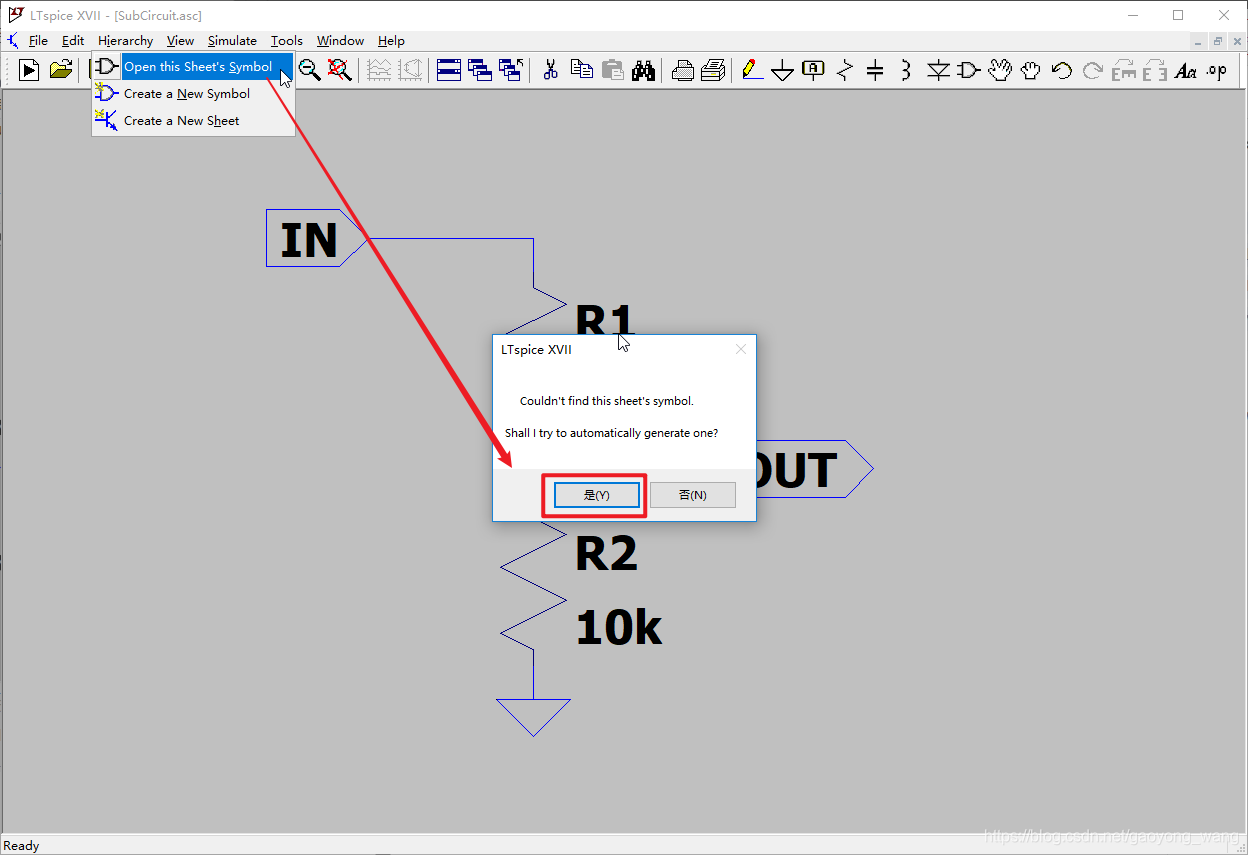Click the Print setup icon
This screenshot has width=1248, height=855.
[x=713, y=70]
